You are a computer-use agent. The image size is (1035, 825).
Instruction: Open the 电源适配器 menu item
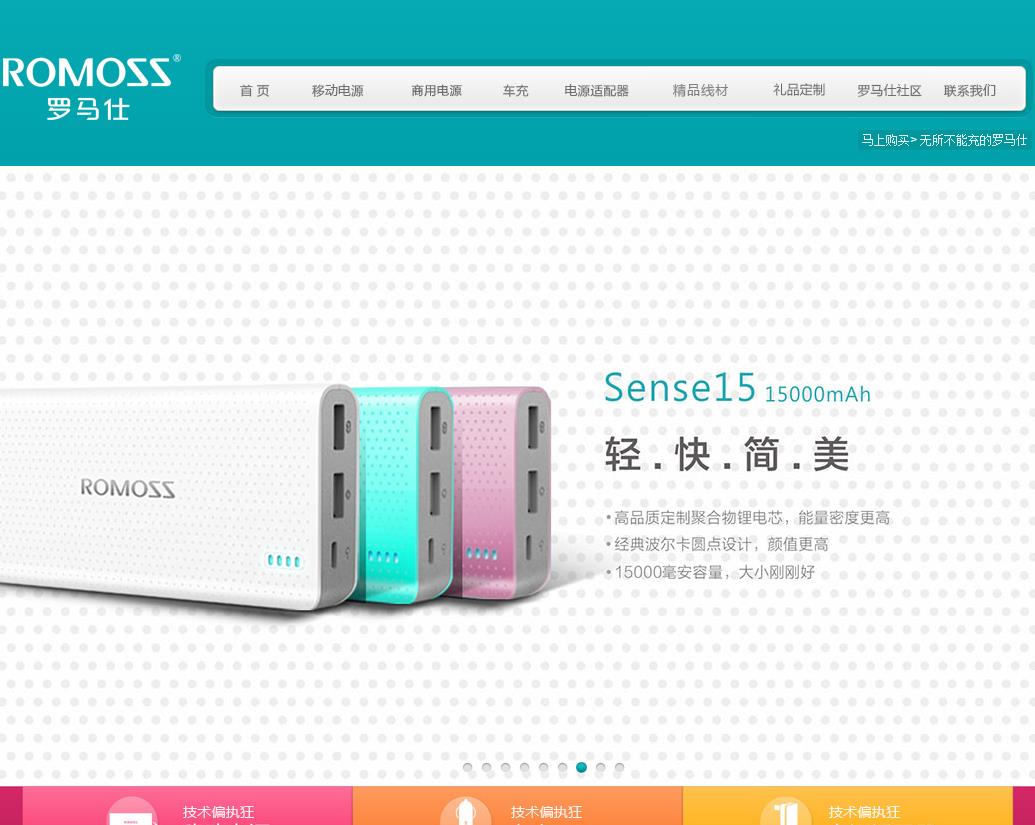pos(596,90)
